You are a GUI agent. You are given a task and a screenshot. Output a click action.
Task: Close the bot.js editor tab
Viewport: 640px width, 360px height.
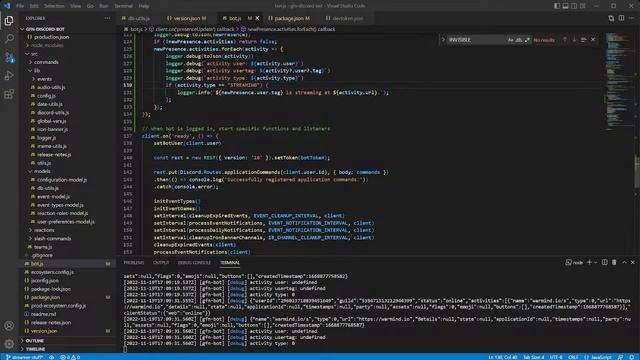[x=257, y=18]
